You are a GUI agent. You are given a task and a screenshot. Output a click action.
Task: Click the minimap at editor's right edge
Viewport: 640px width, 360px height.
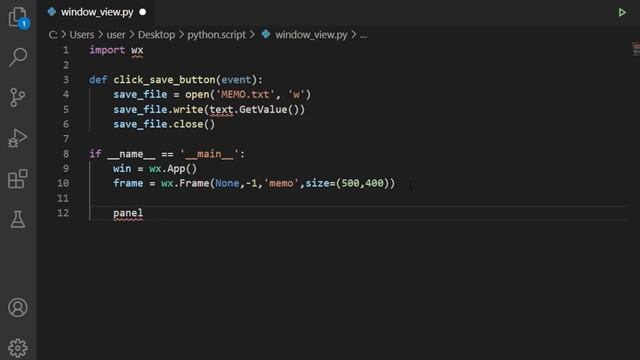(x=636, y=49)
